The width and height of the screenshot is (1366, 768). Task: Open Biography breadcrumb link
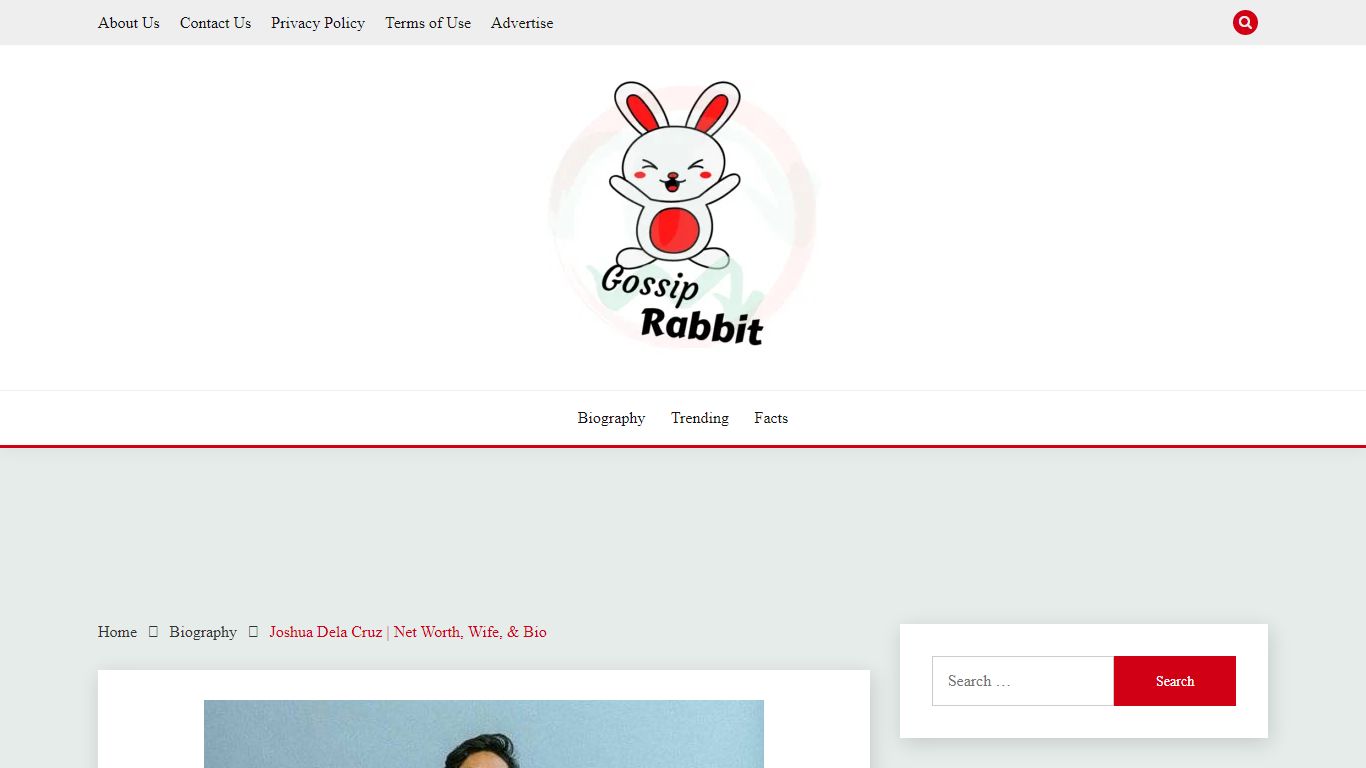tap(203, 632)
